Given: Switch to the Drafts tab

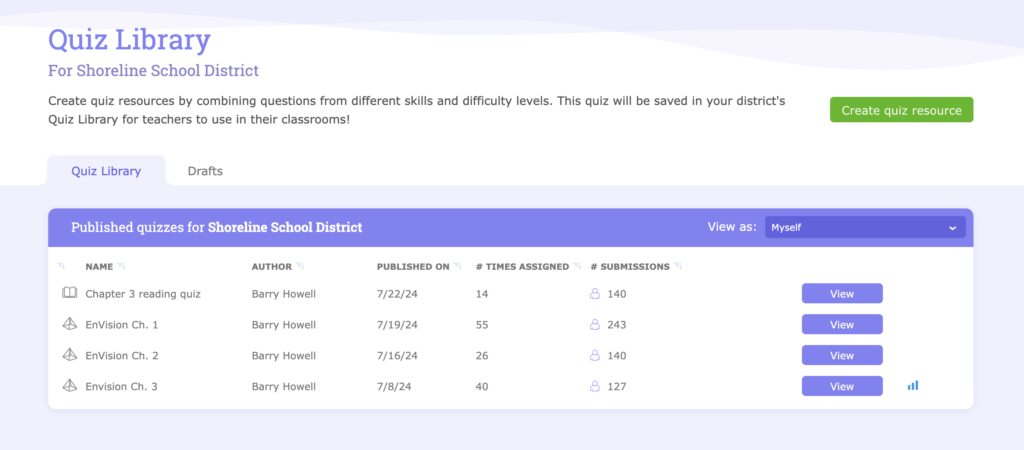Looking at the screenshot, I should 205,171.
